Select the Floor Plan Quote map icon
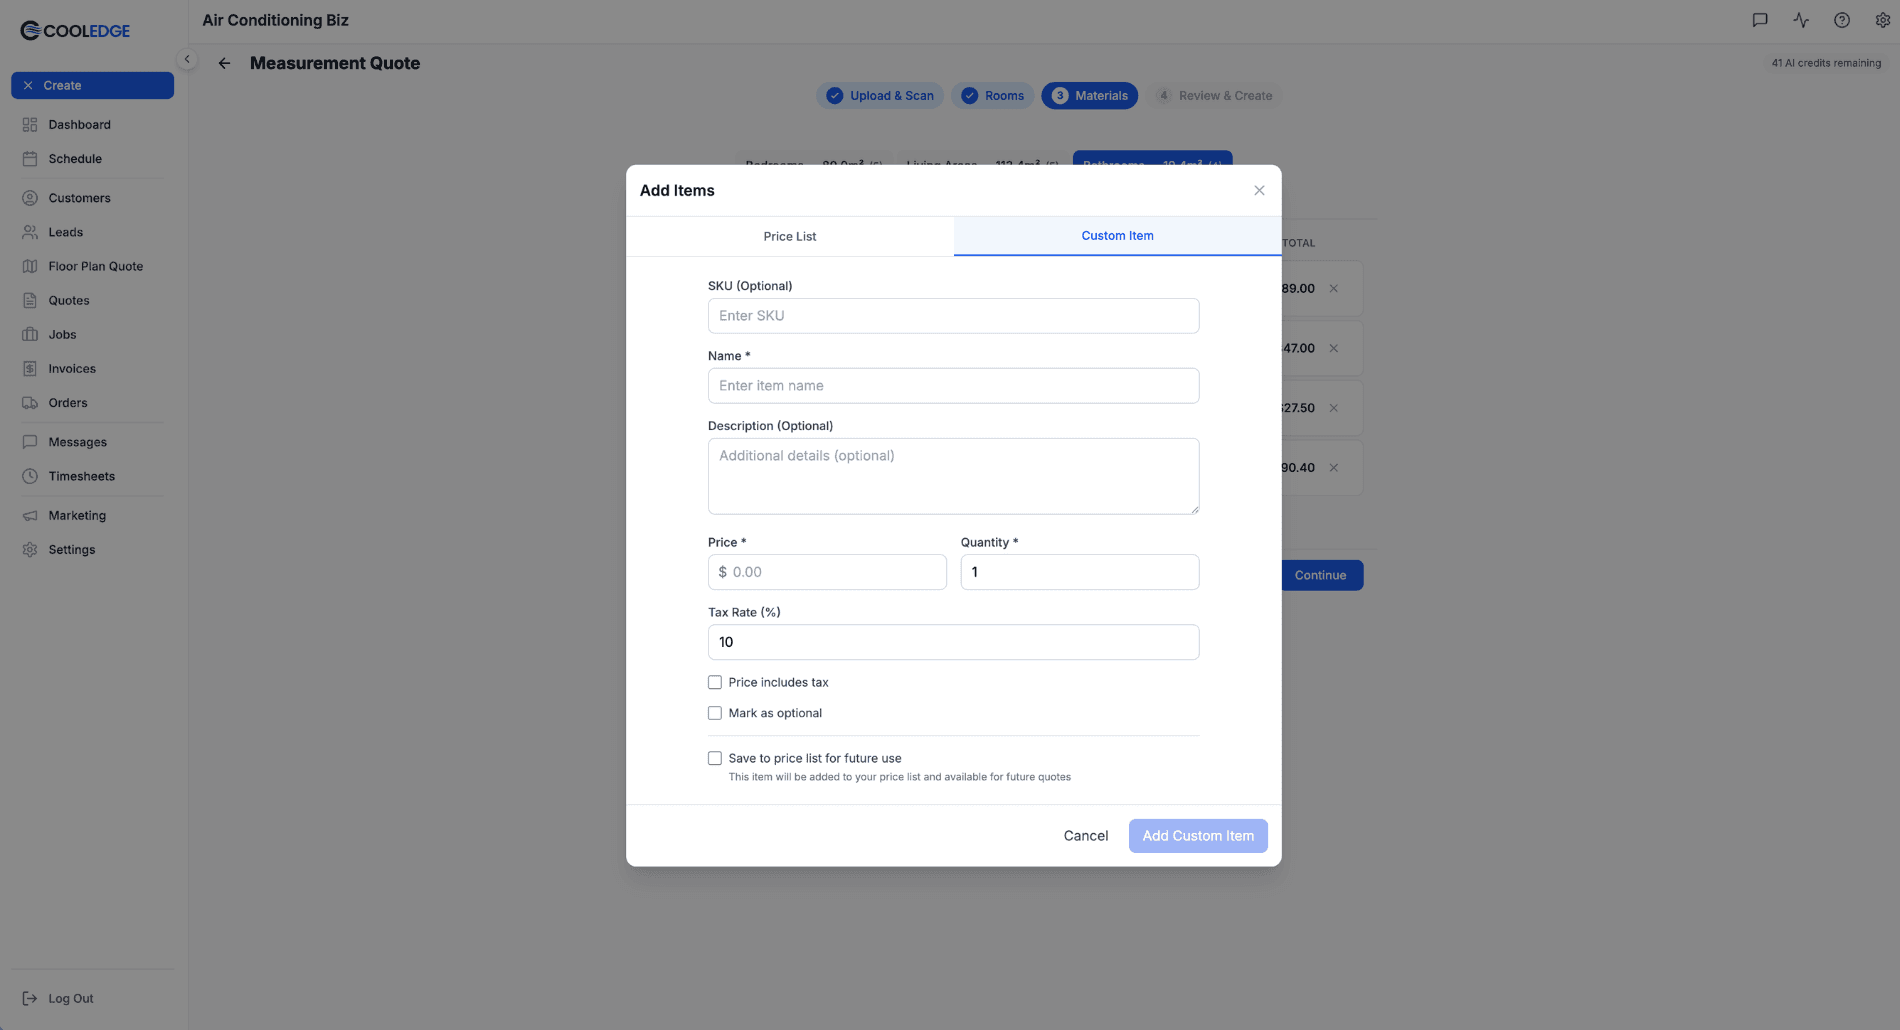Image resolution: width=1900 pixels, height=1030 pixels. 31,265
